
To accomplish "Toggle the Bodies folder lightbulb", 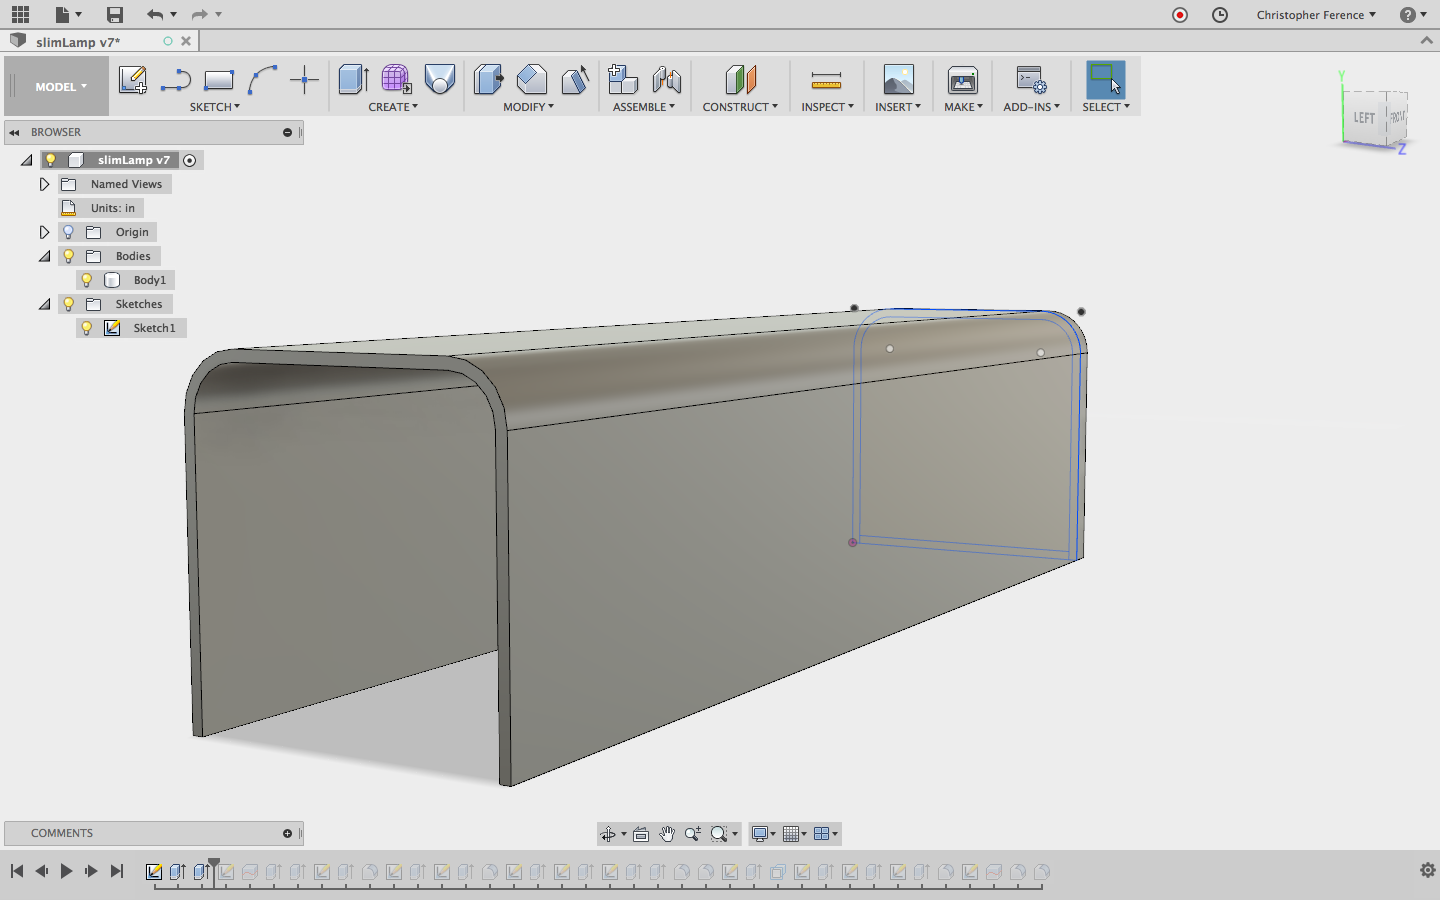I will (69, 256).
